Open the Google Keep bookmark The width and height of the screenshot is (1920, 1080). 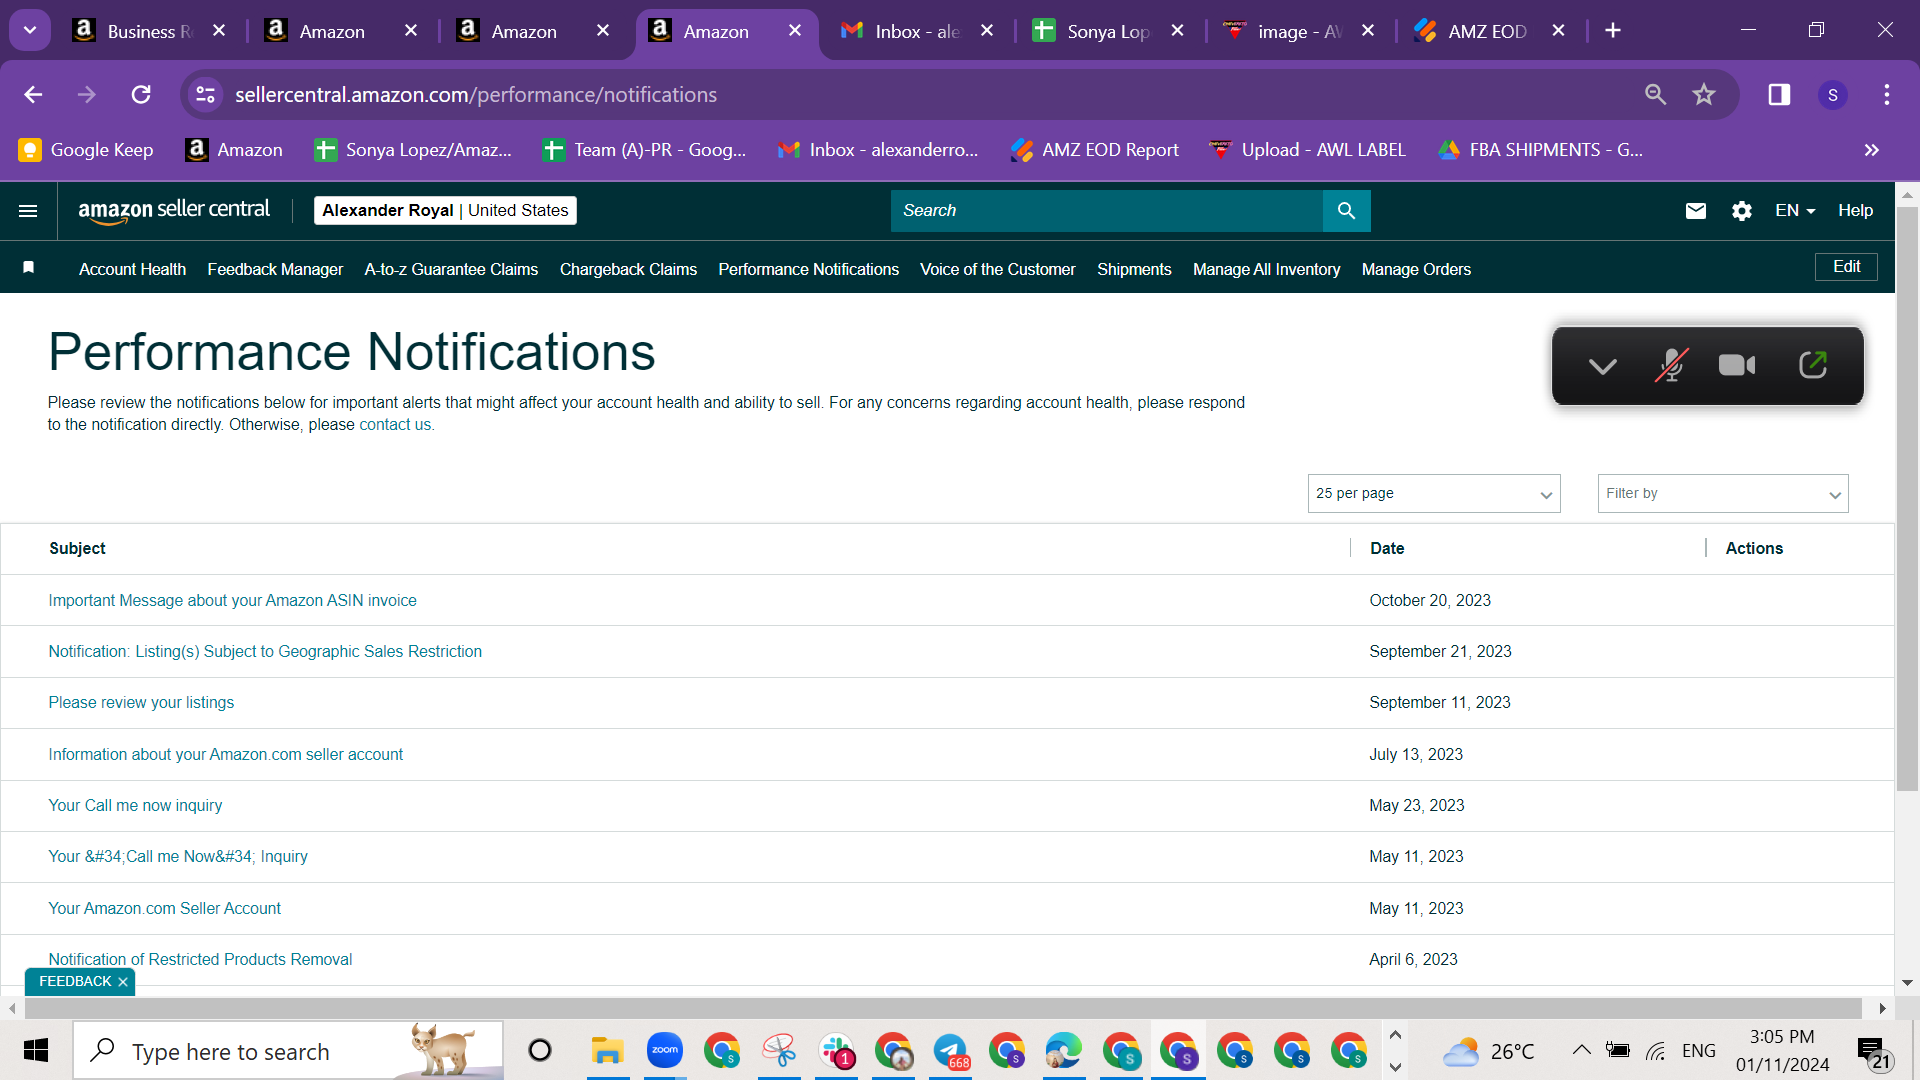(x=86, y=150)
